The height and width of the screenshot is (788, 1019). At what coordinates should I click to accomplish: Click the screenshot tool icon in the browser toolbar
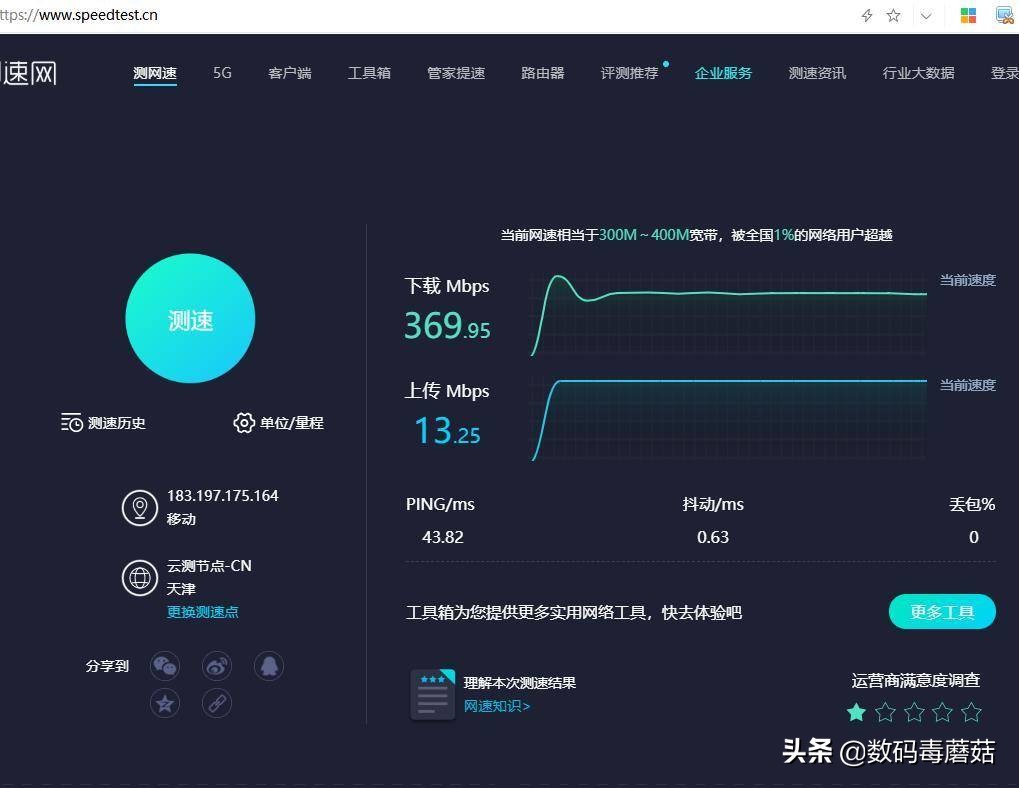tap(1004, 15)
